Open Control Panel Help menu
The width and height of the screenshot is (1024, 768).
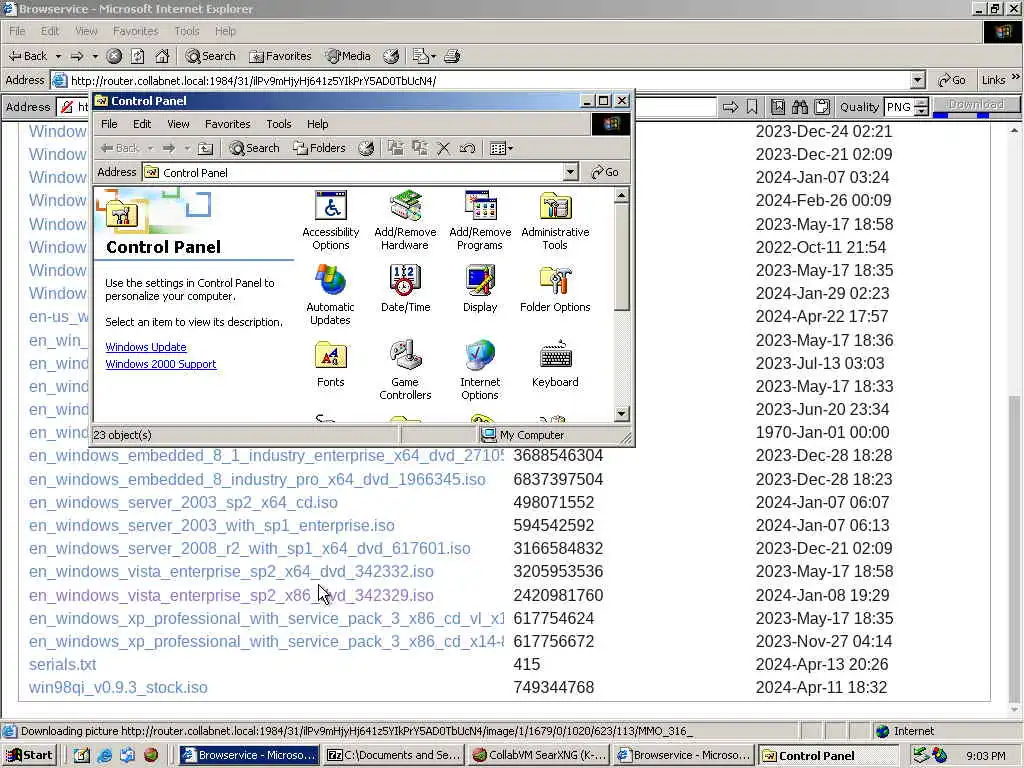point(317,124)
